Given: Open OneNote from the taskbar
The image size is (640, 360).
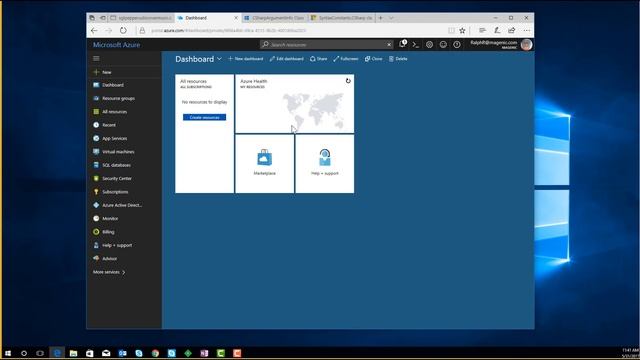Looking at the screenshot, I should point(204,353).
